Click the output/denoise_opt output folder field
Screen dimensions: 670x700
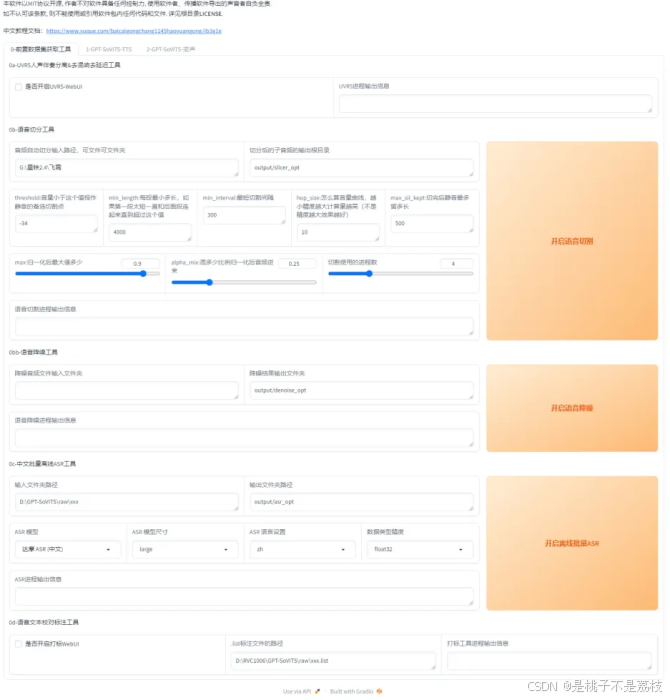[362, 390]
